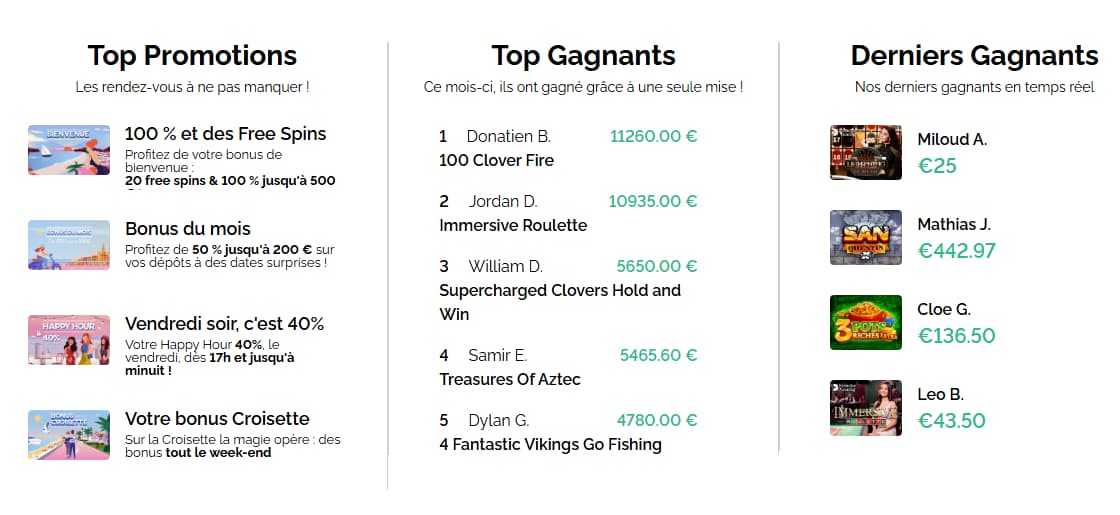Click the Bonus Croisette banner image

click(69, 434)
